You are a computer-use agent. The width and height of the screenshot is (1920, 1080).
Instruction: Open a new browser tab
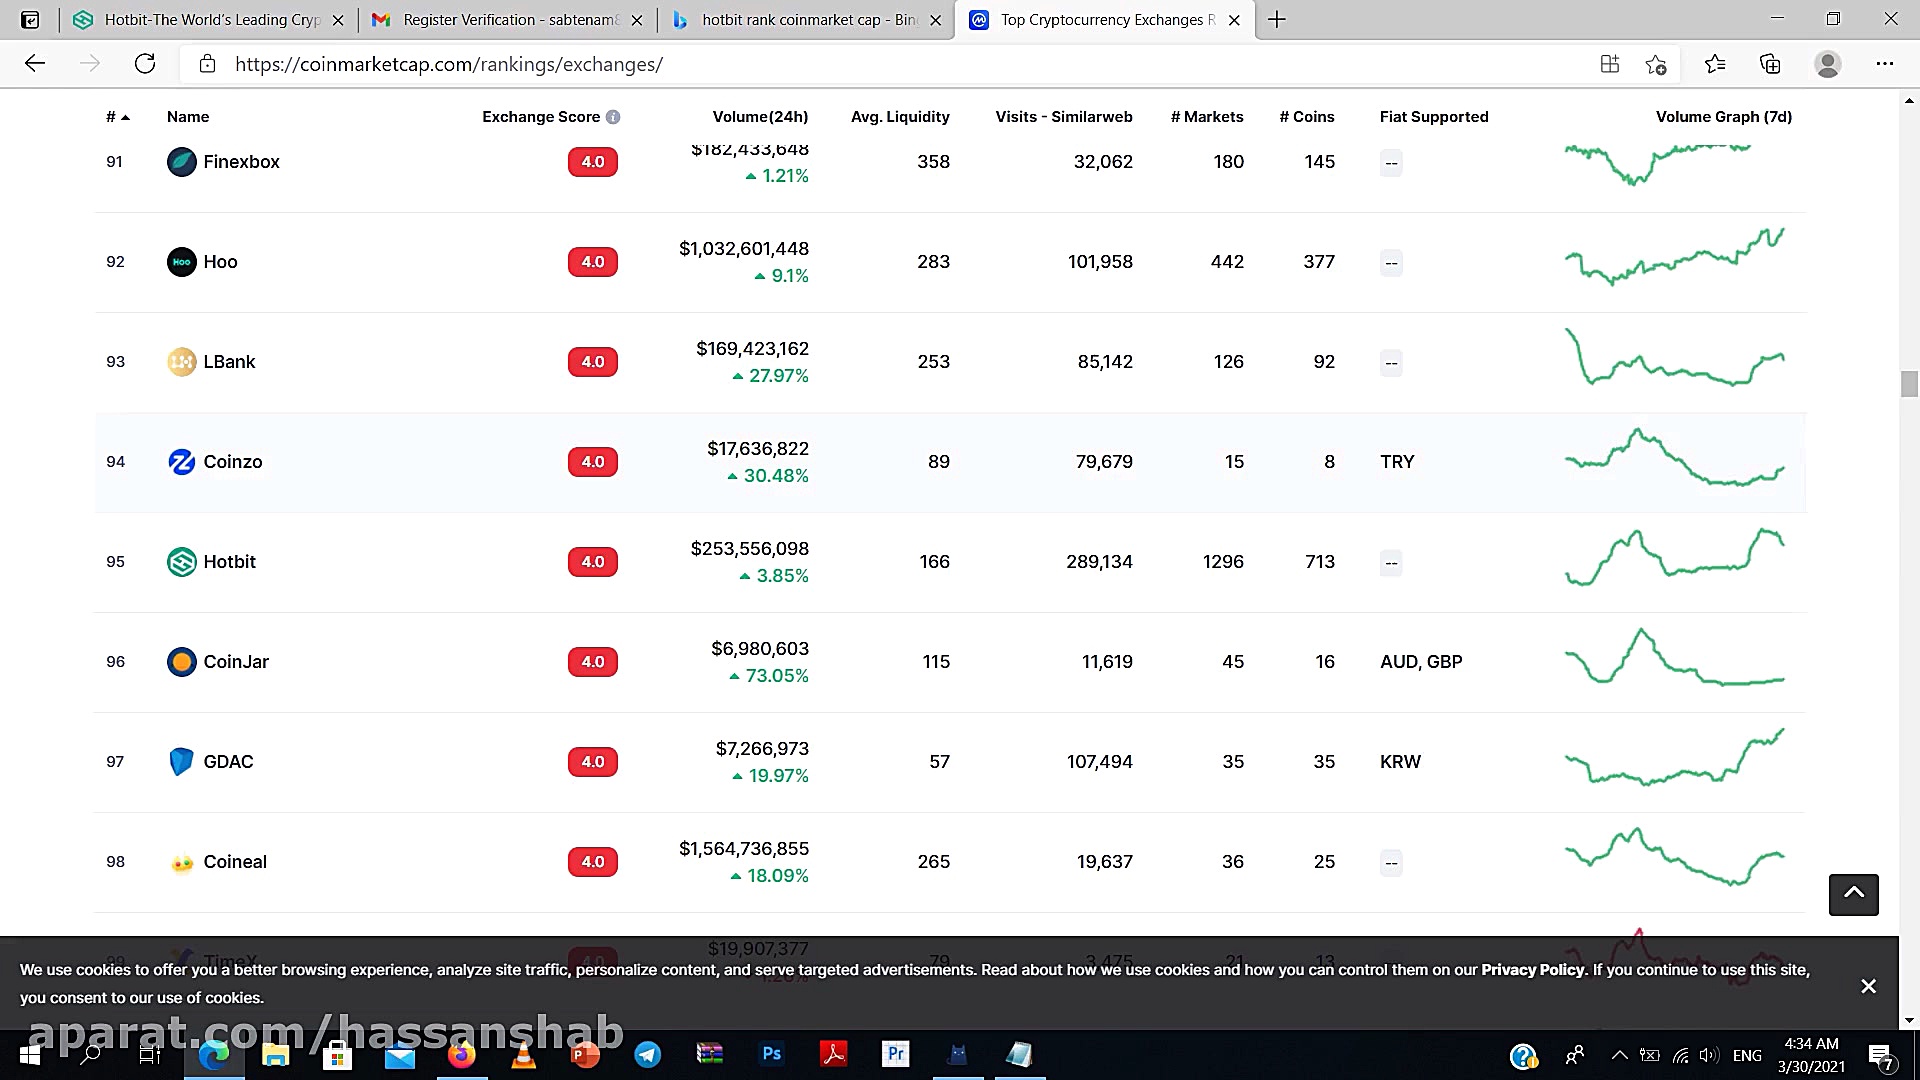point(1277,19)
